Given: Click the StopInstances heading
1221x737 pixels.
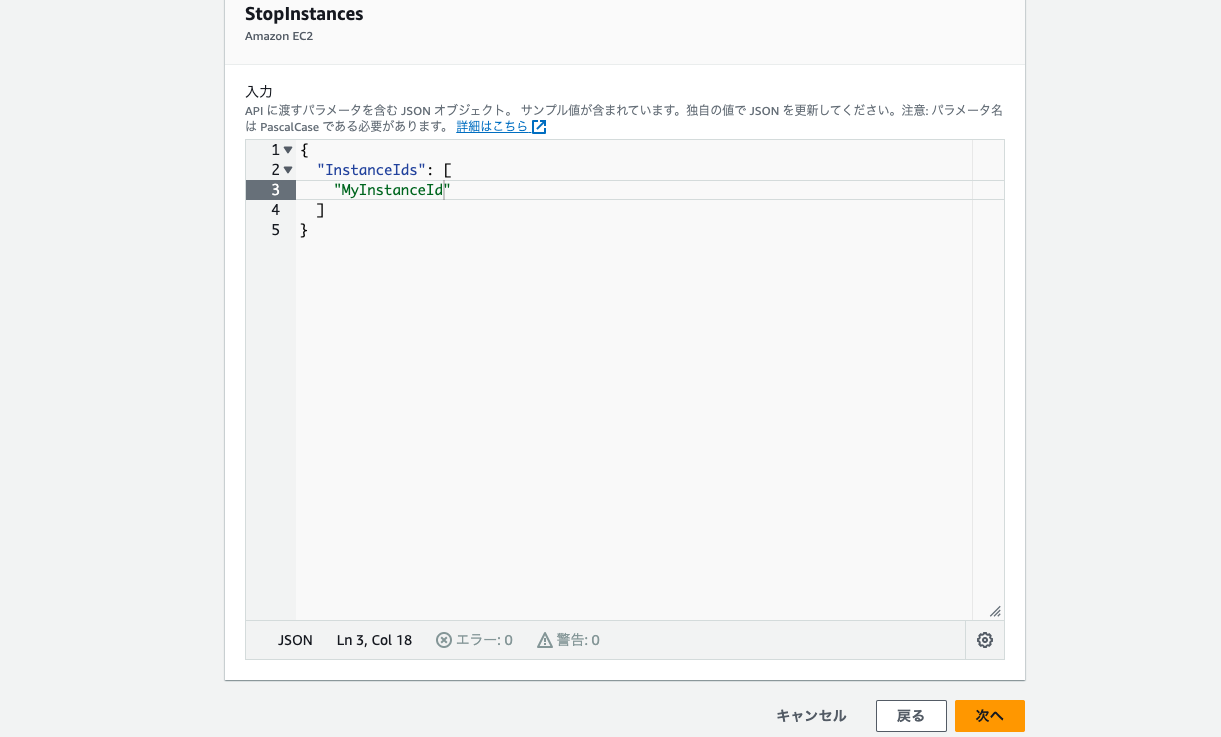Looking at the screenshot, I should (x=303, y=14).
